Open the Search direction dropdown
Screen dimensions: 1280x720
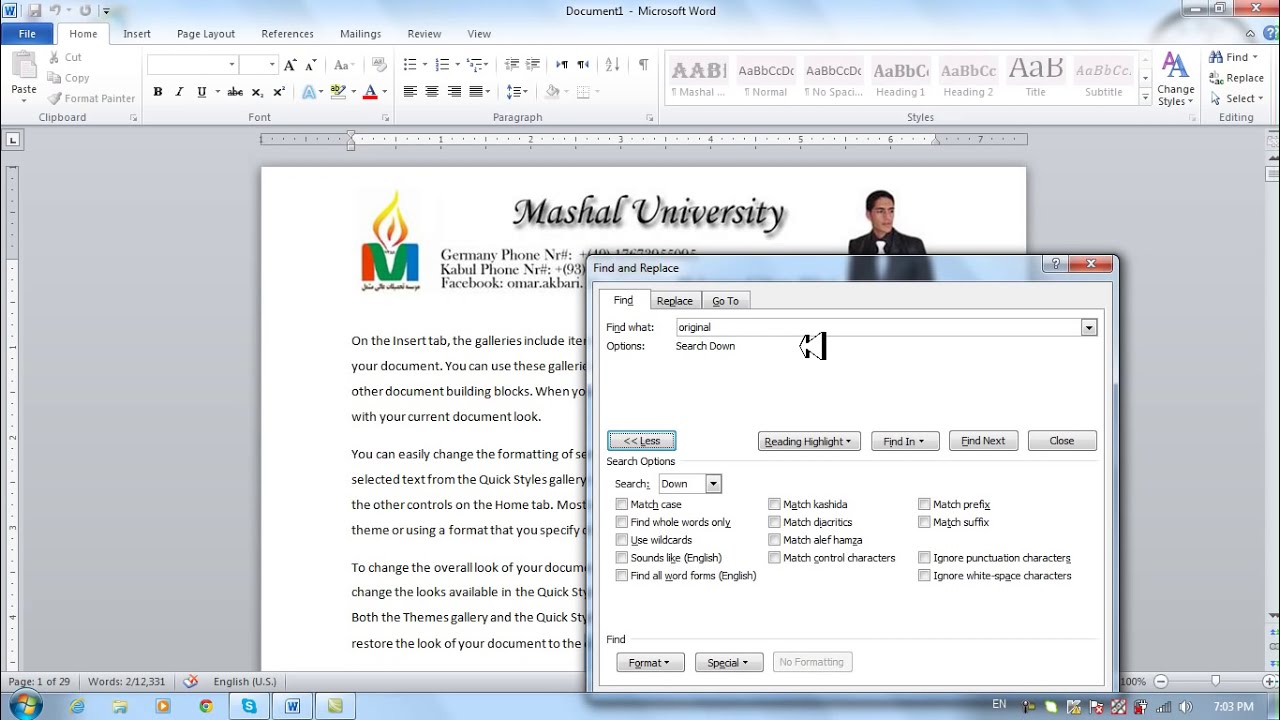tap(713, 484)
